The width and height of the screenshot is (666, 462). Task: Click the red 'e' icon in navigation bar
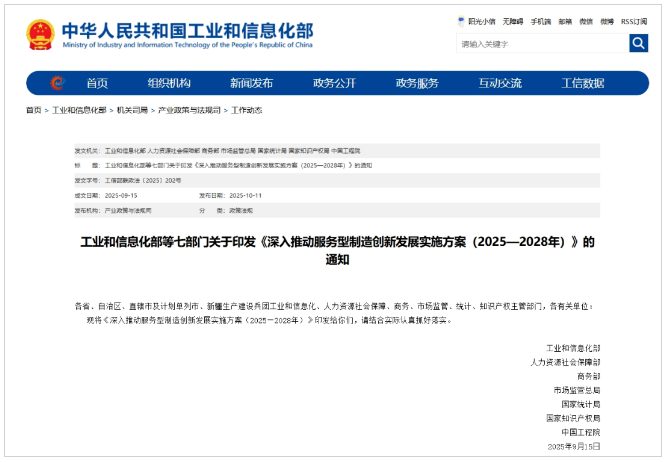pyautogui.click(x=58, y=83)
